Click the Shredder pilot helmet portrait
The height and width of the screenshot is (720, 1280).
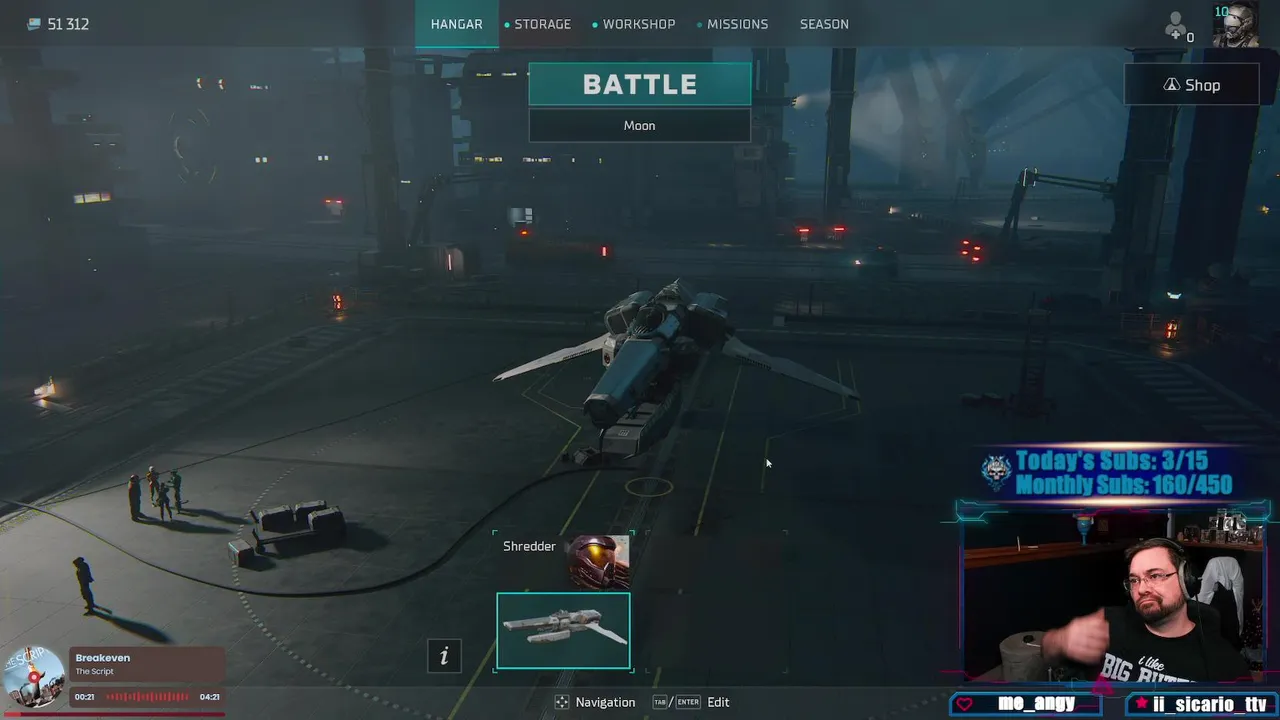coord(599,560)
